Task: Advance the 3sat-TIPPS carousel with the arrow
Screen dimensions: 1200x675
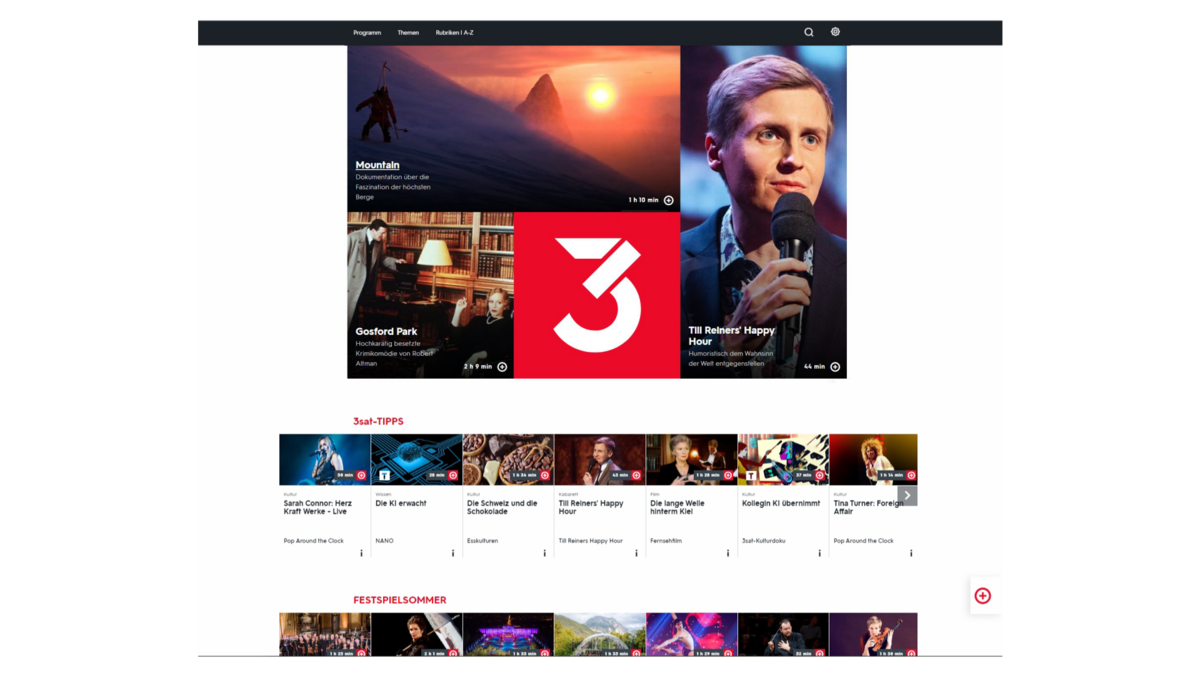Action: [x=907, y=494]
